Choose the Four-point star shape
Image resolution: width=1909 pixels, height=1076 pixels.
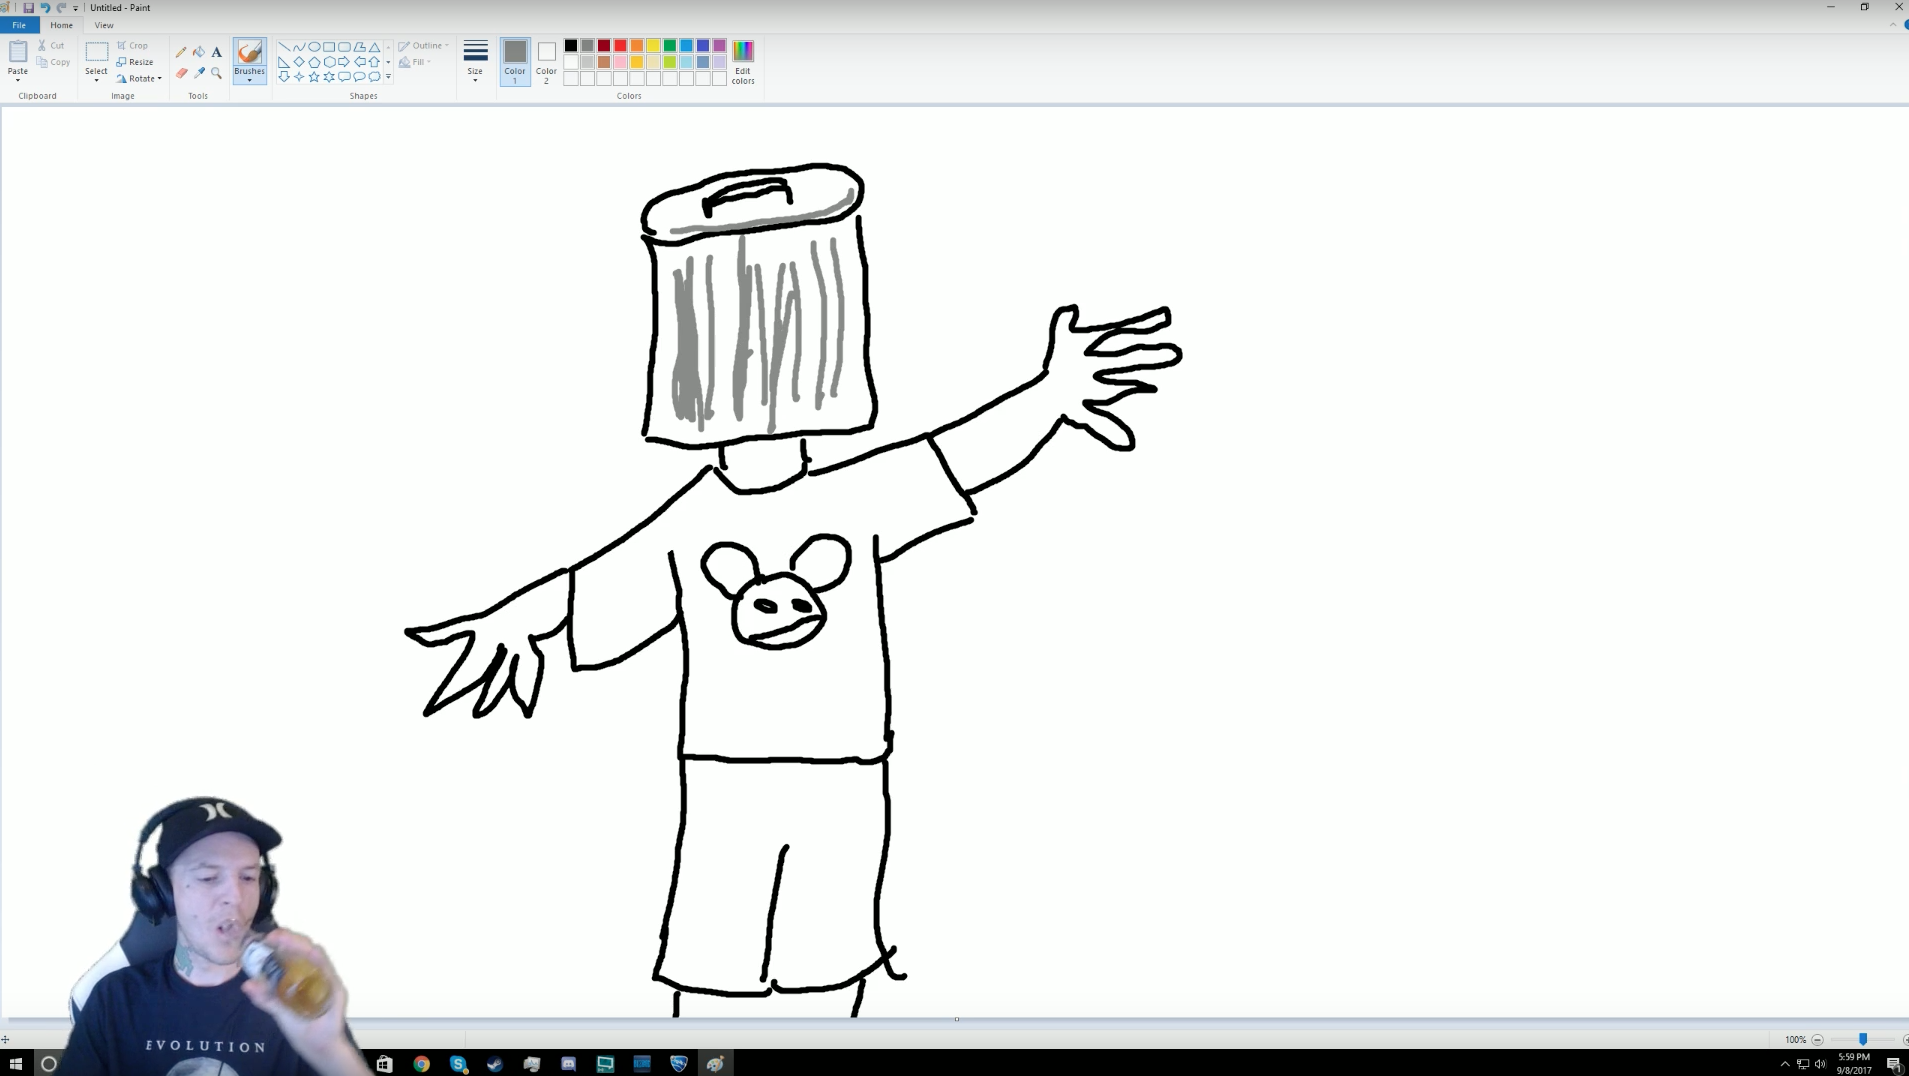coord(299,76)
